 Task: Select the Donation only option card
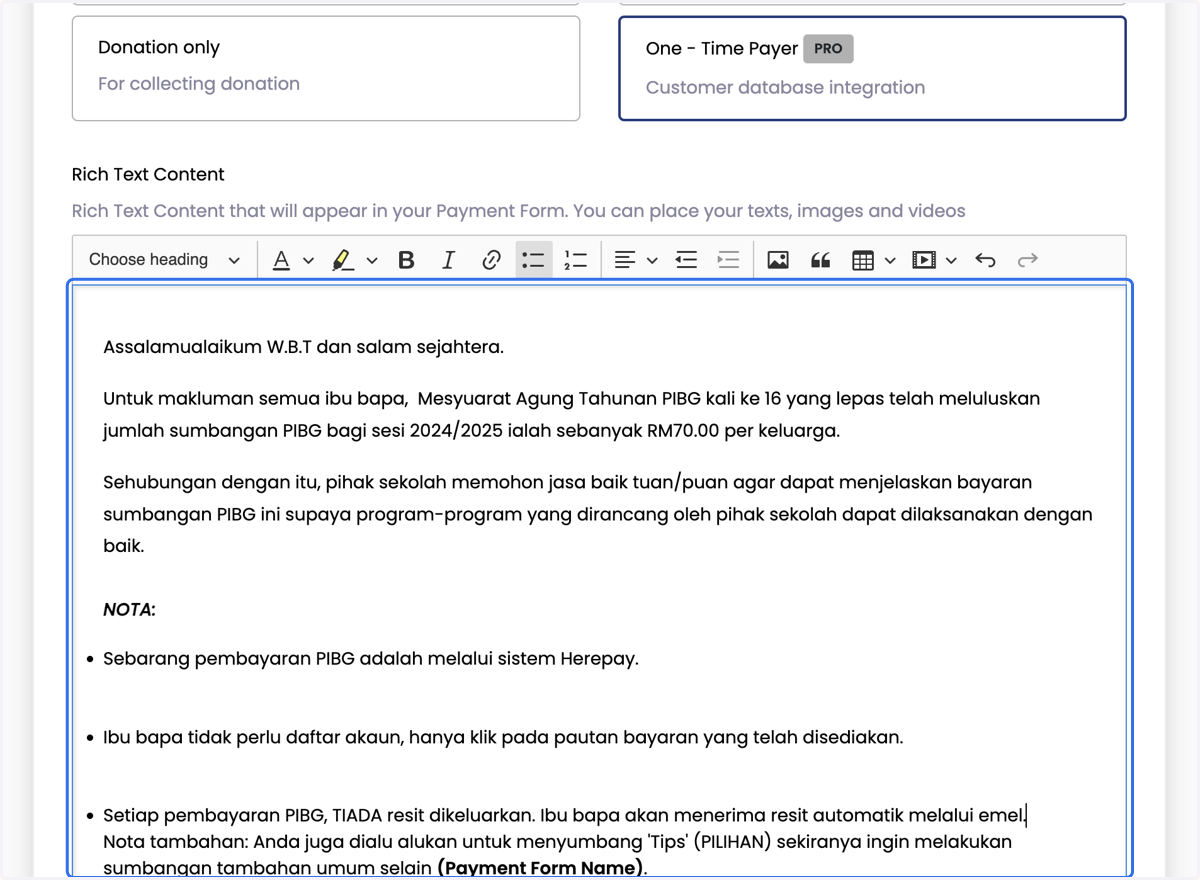click(326, 68)
